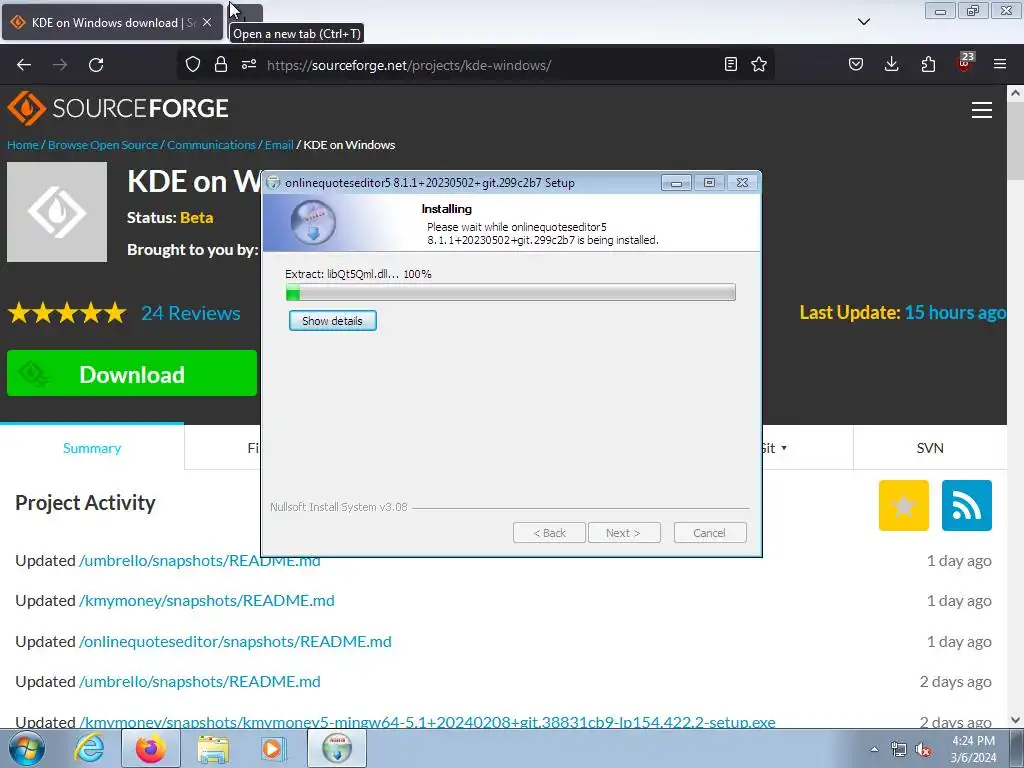Open the Firefox downloads arrow icon
The height and width of the screenshot is (768, 1024).
[x=891, y=64]
